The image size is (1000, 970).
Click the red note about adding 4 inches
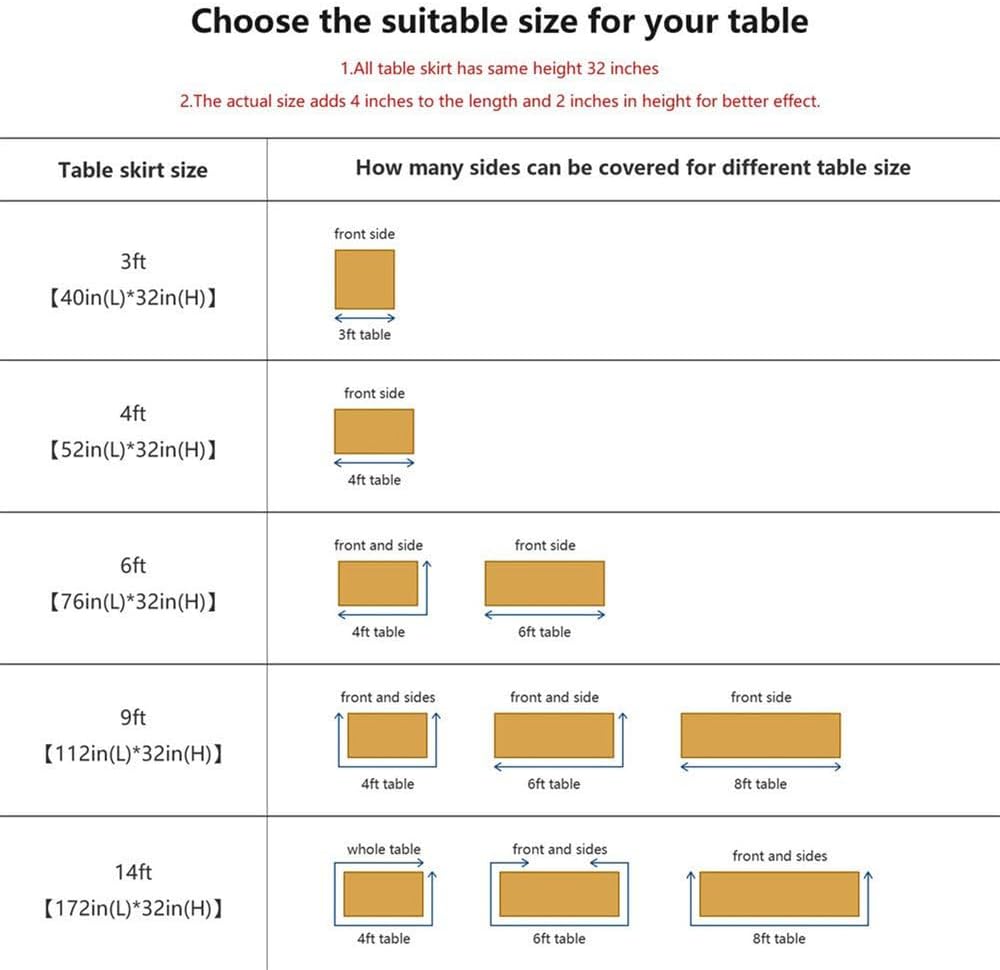click(x=500, y=101)
